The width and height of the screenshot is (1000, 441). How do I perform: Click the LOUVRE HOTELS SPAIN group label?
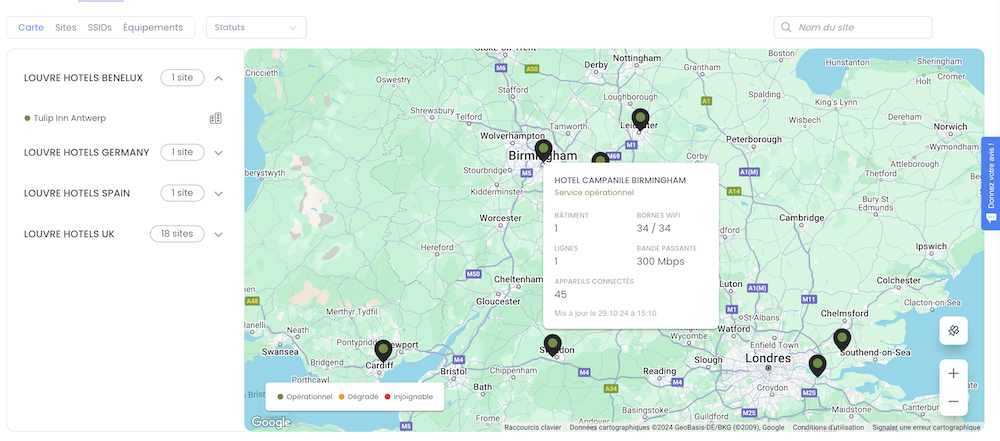pos(77,193)
